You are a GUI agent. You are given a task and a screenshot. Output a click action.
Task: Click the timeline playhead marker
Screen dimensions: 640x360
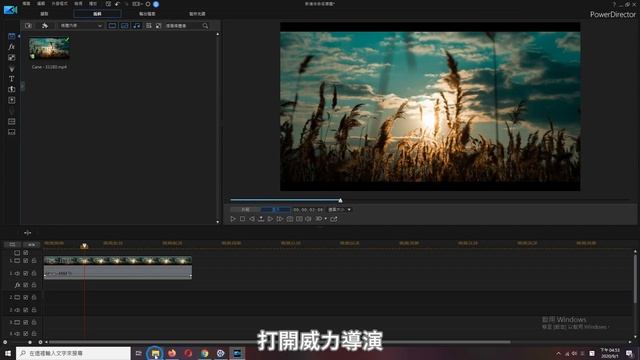(84, 245)
